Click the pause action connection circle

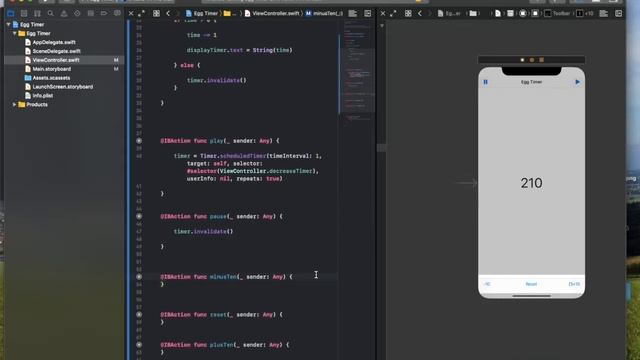(139, 216)
